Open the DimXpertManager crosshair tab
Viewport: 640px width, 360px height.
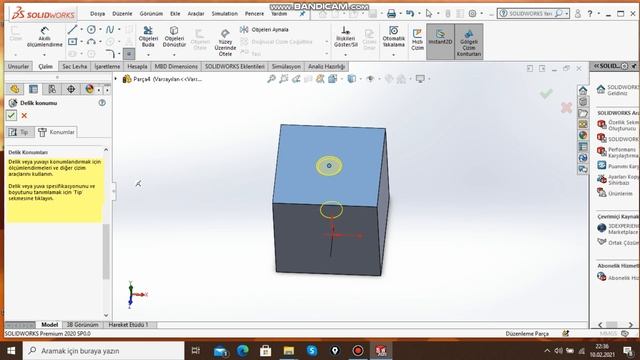(x=71, y=89)
